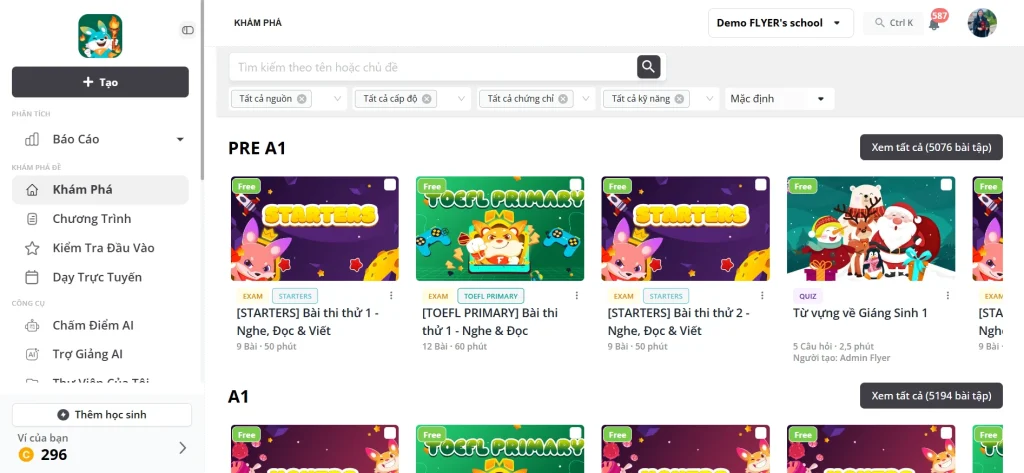The width and height of the screenshot is (1024, 473).
Task: Click the Khám Phá home icon
Action: [x=31, y=189]
